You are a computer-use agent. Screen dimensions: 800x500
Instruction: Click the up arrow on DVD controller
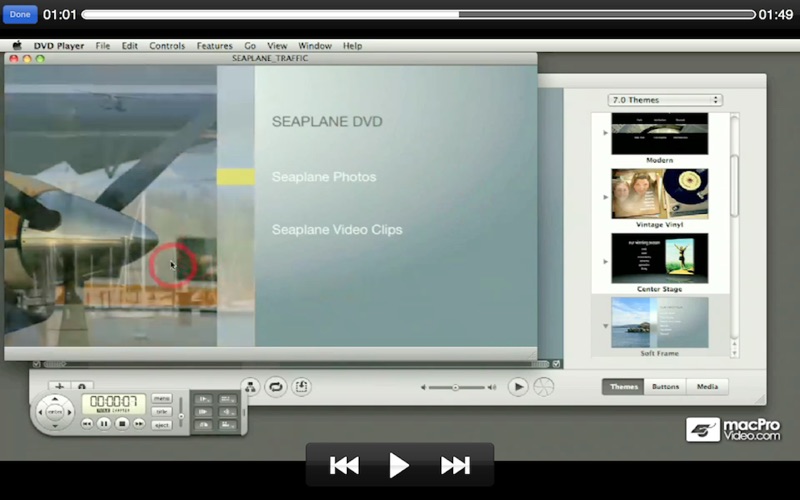click(55, 399)
